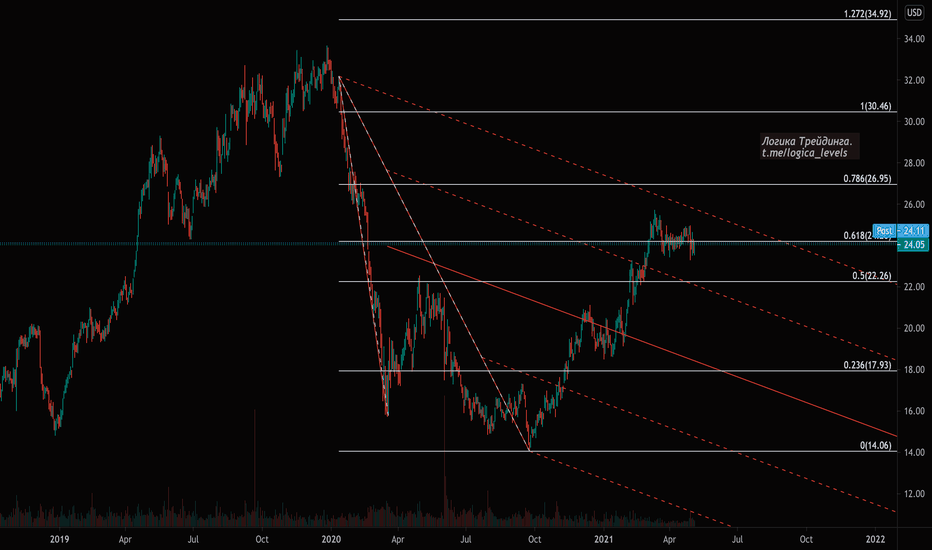Screen dimensions: 932x550
Task: Click the t.me/logica_levels text annotation
Action: [805, 153]
